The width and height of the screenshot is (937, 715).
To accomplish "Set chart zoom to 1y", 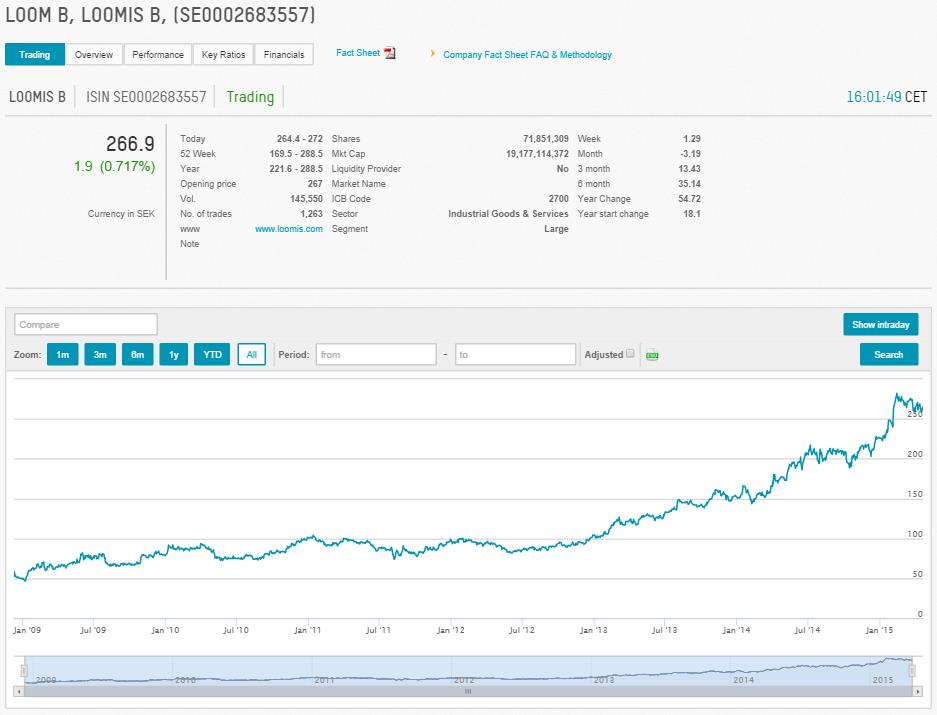I will point(174,355).
